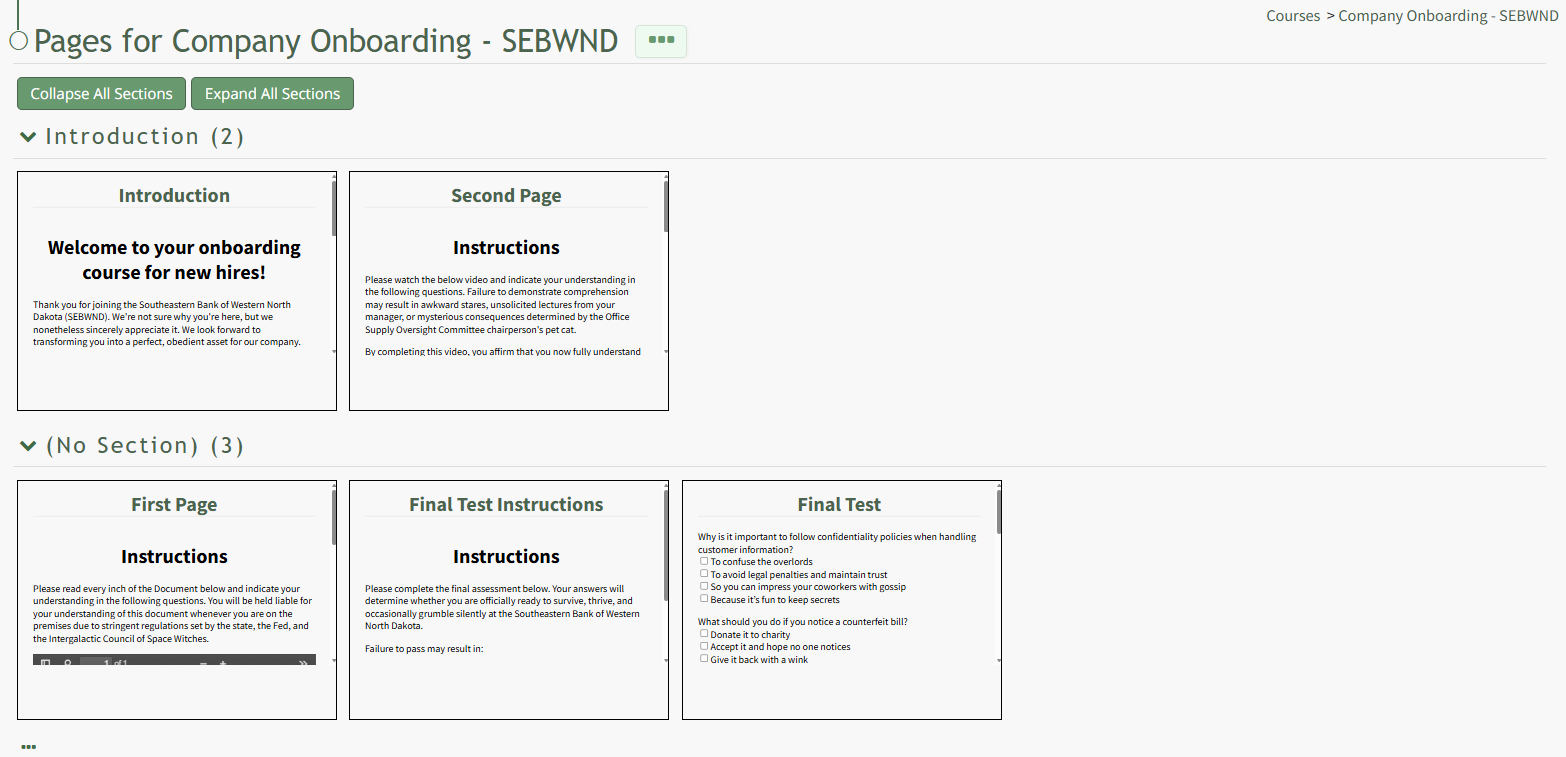The image size is (1566, 757).
Task: Click the PDF search magnifier in First Page card
Action: [68, 663]
